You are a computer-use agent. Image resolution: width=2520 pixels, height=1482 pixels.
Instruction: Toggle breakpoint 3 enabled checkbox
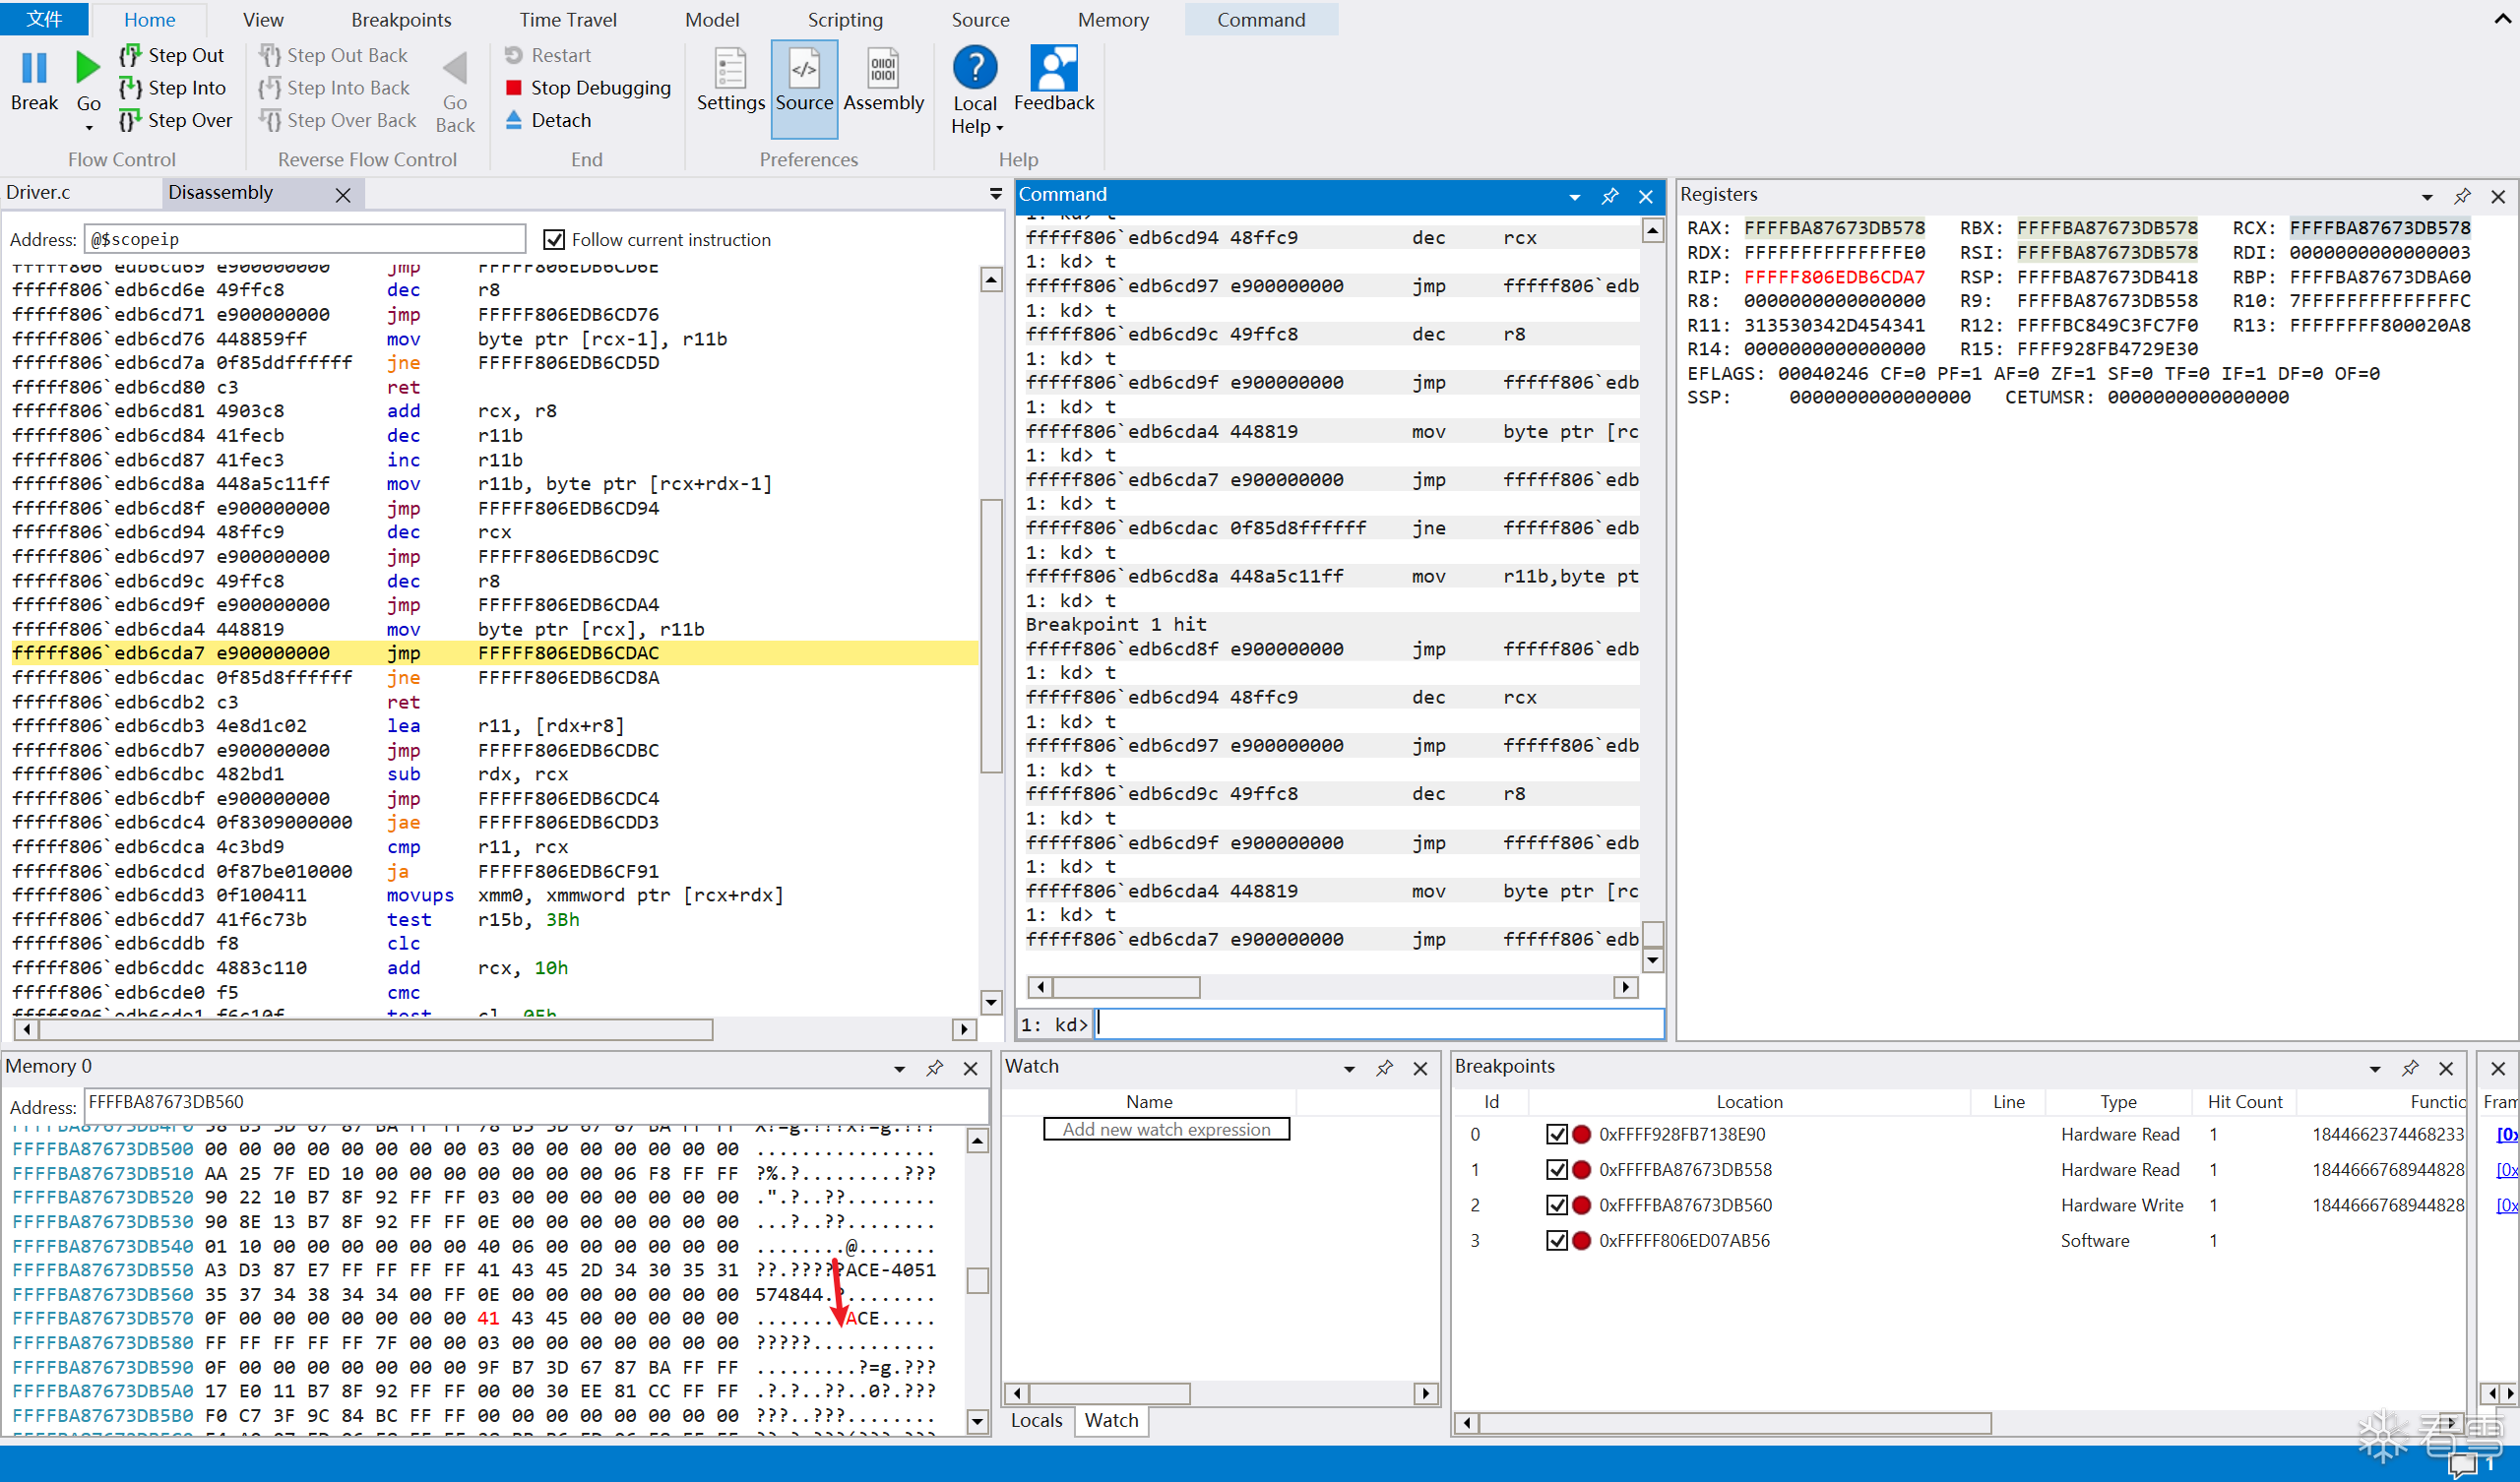[1556, 1241]
